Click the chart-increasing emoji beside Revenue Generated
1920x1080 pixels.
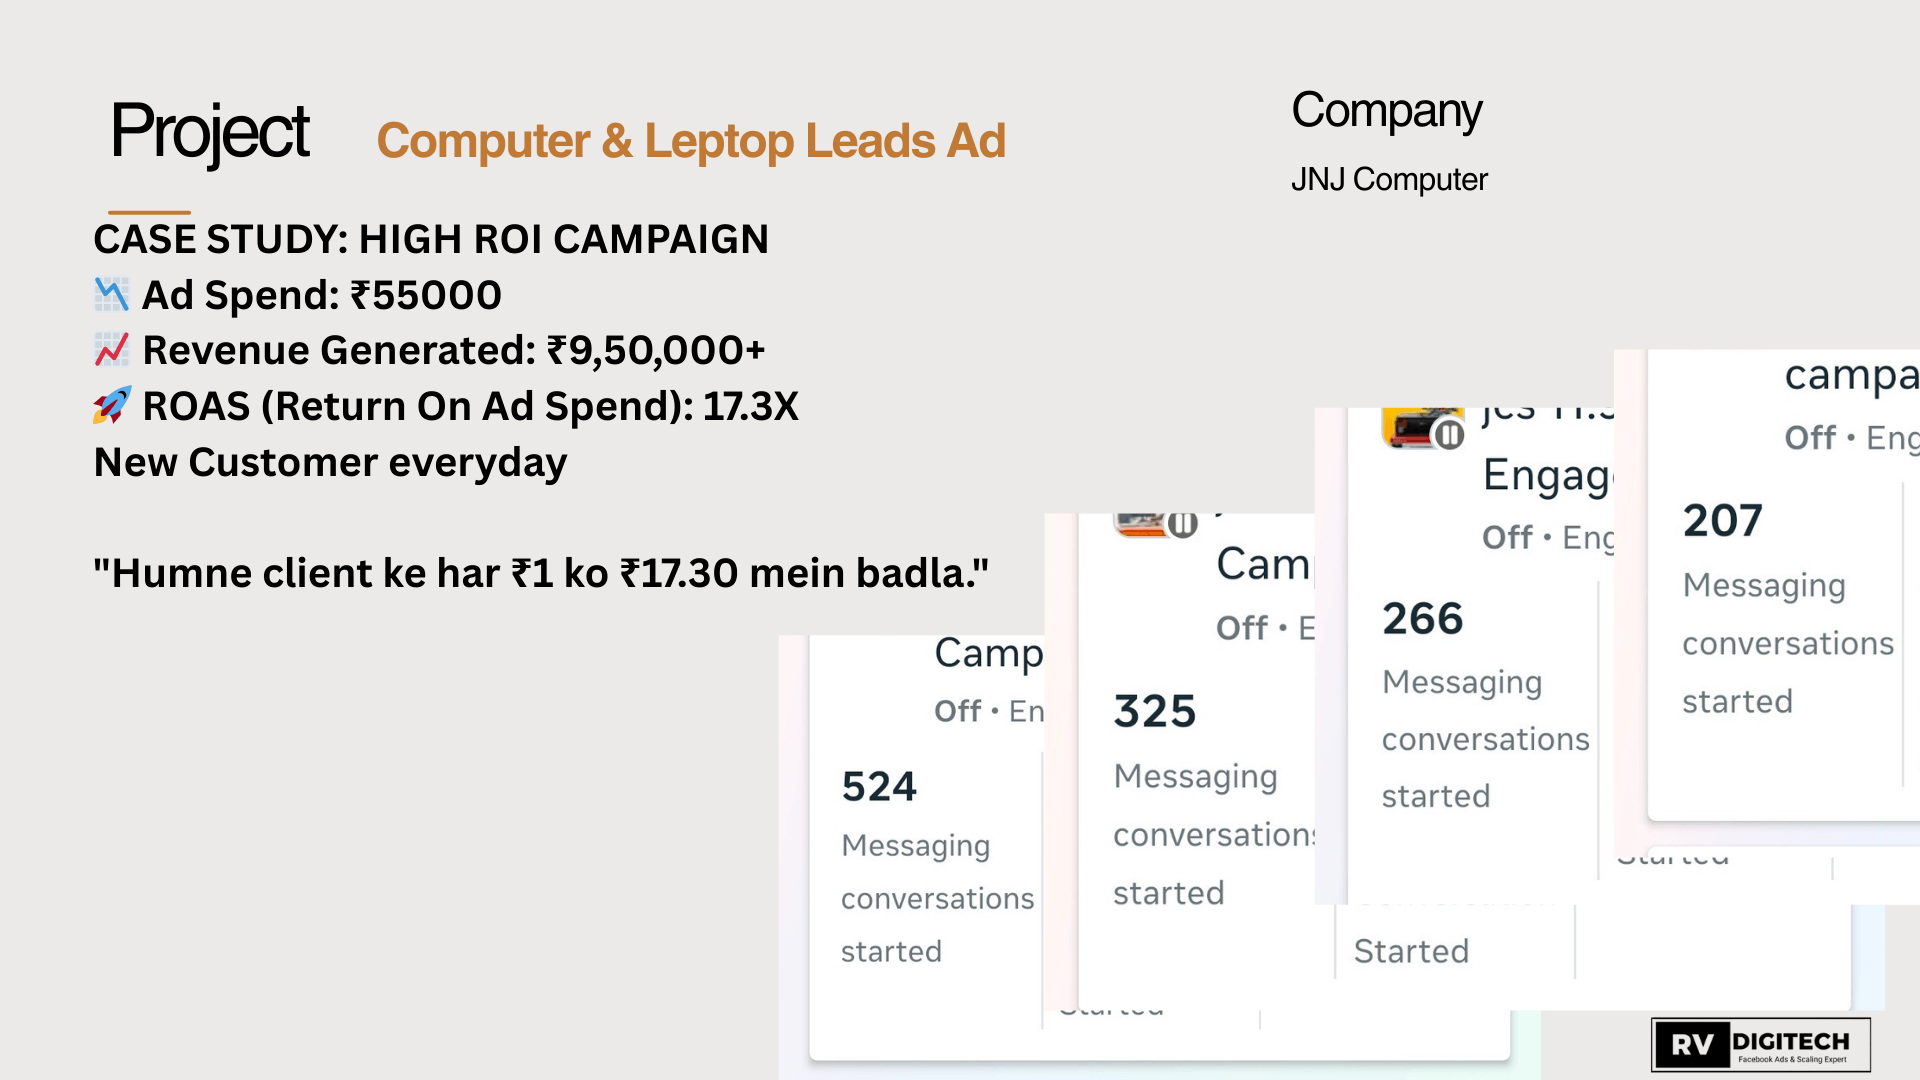coord(111,350)
